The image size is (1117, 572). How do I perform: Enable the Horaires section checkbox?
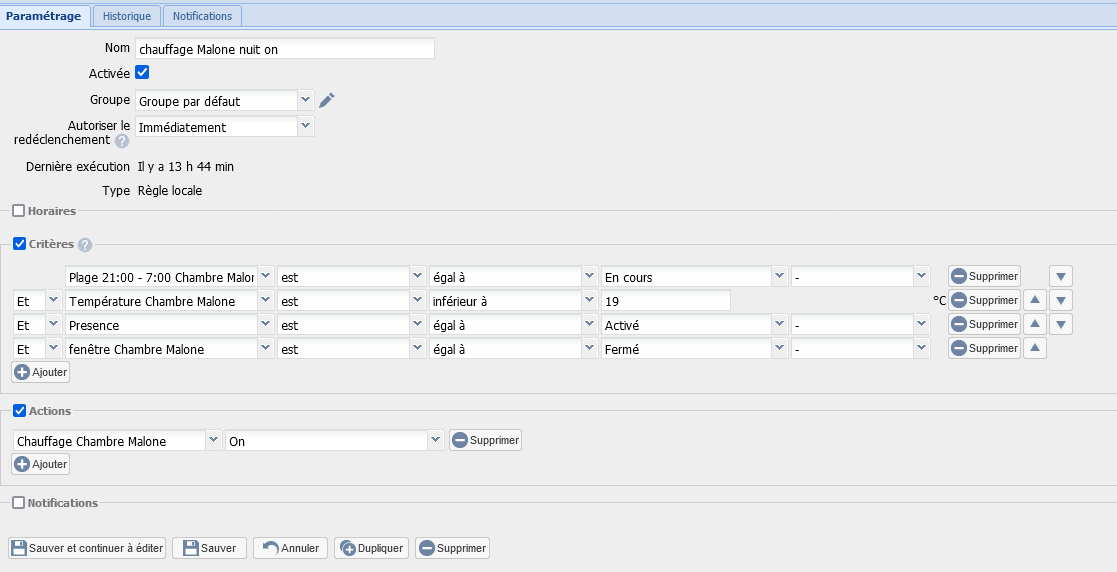point(19,211)
